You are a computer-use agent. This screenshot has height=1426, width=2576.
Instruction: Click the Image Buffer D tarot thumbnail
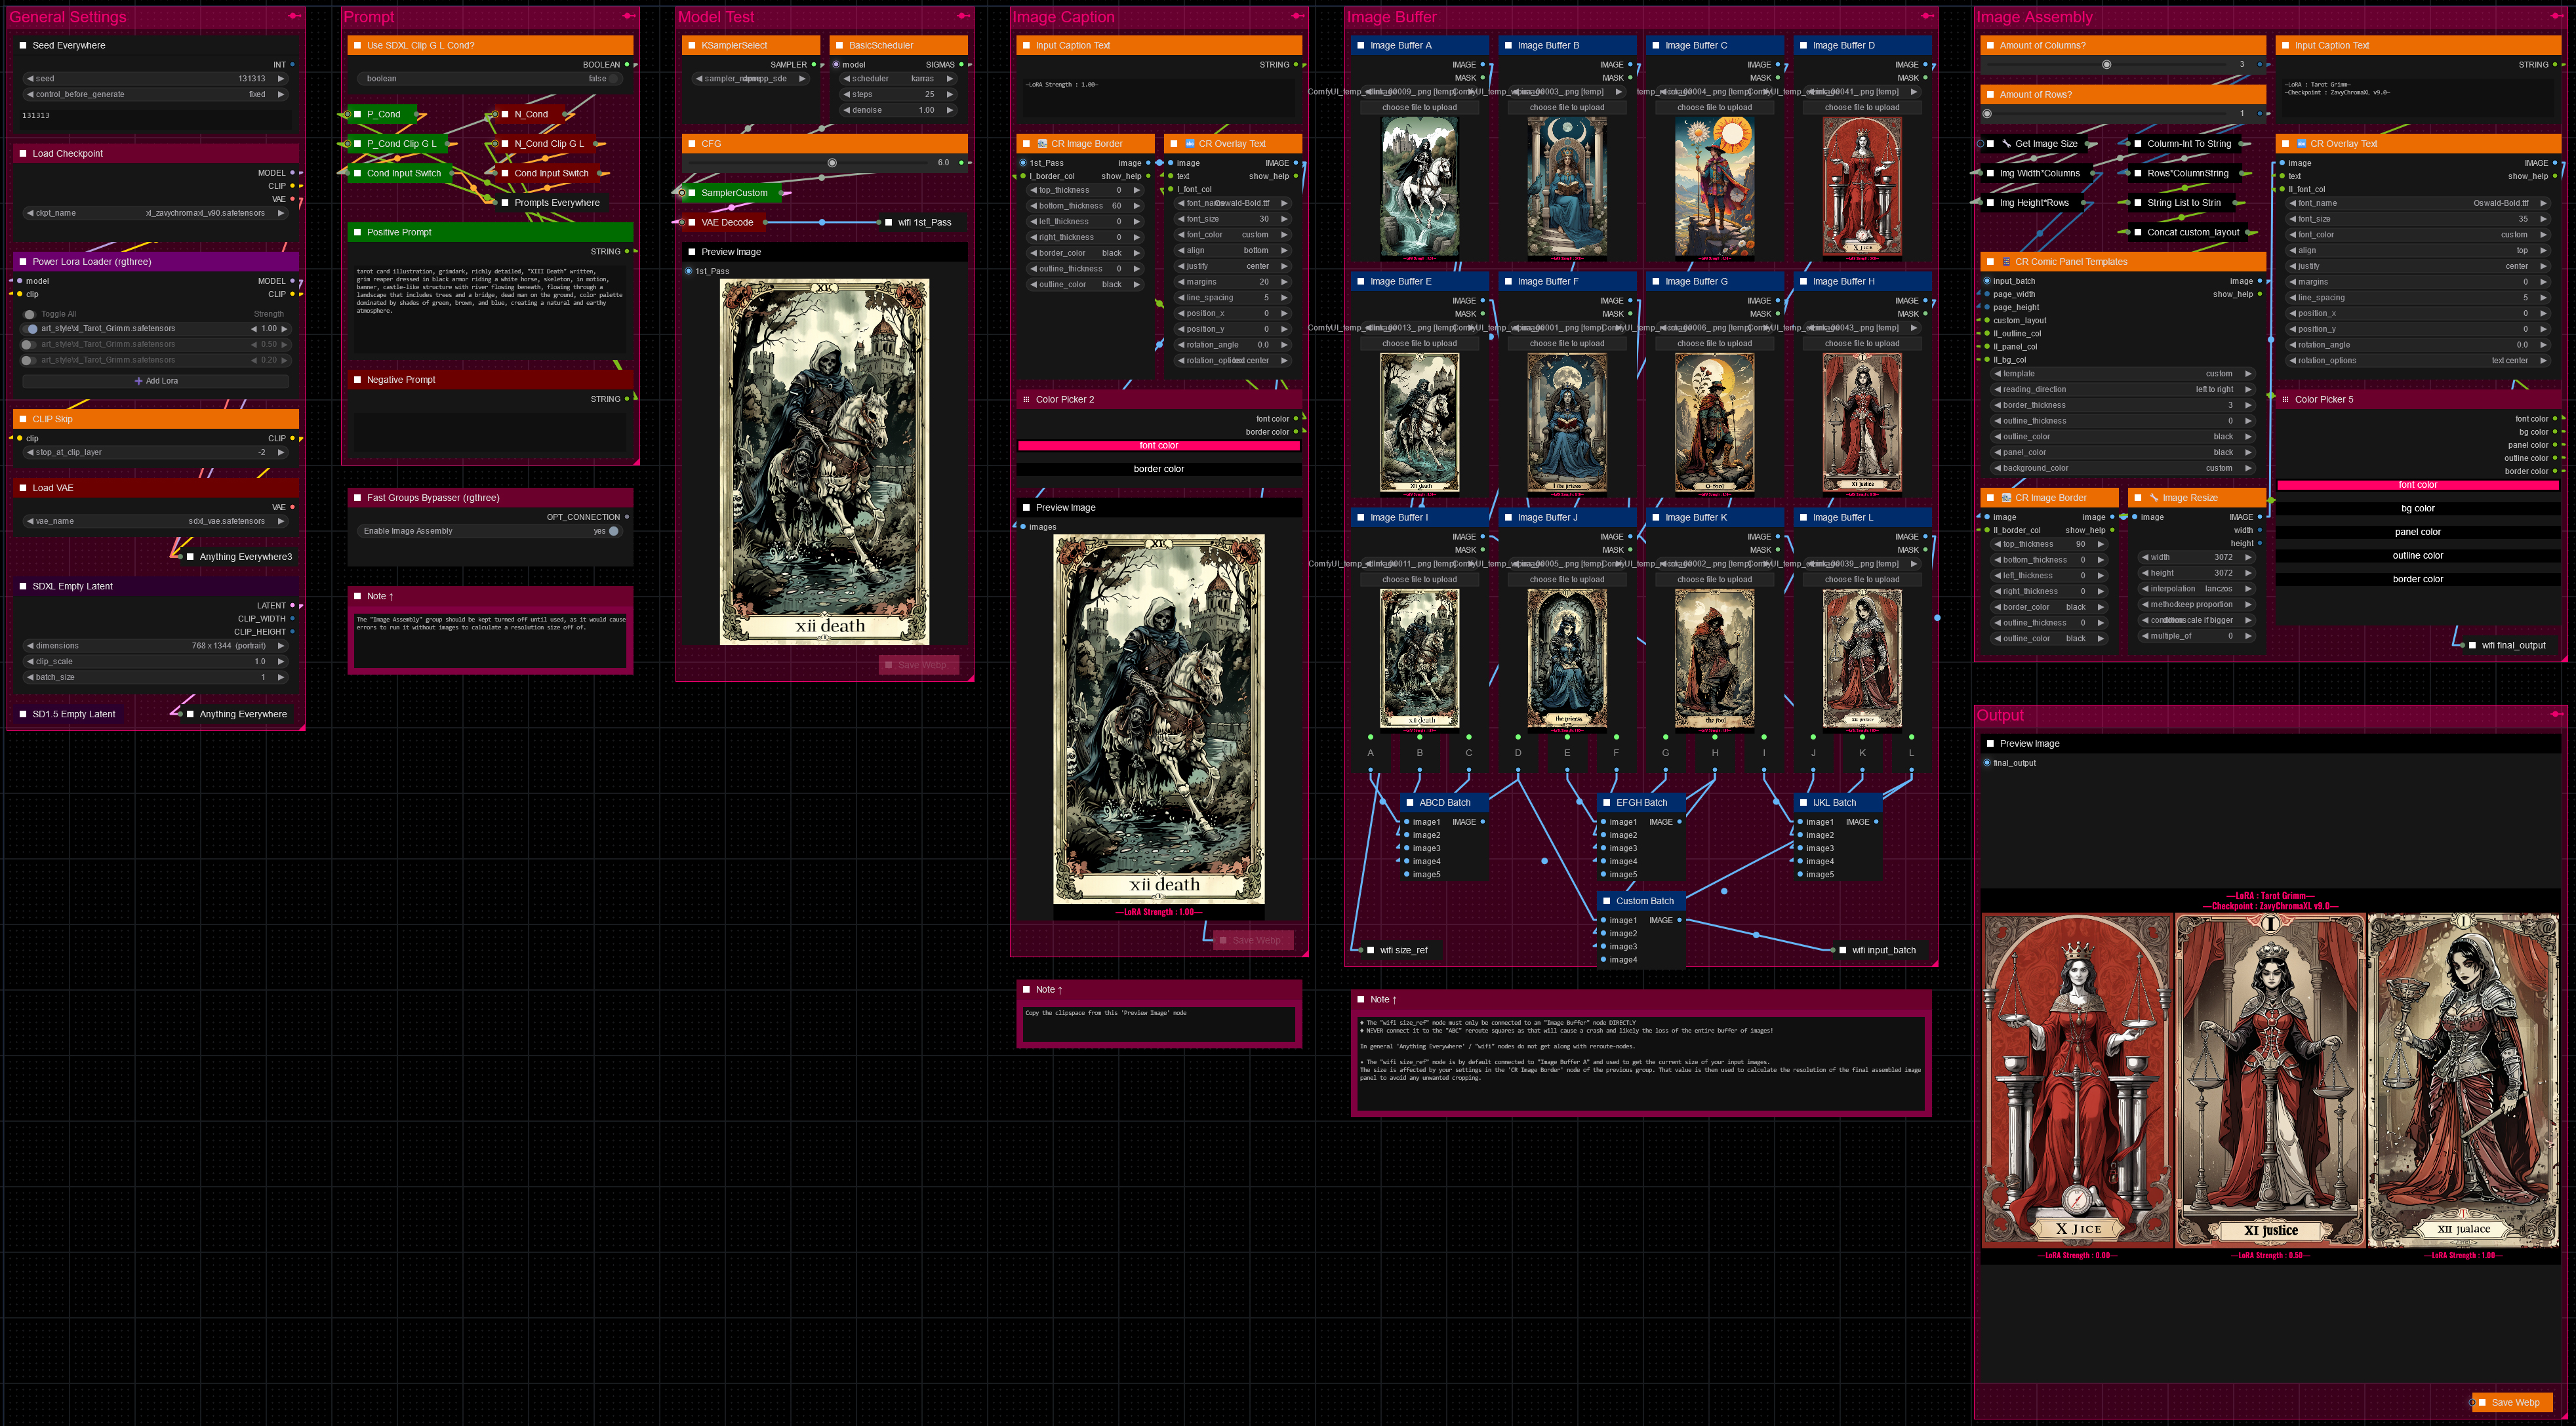click(1862, 187)
